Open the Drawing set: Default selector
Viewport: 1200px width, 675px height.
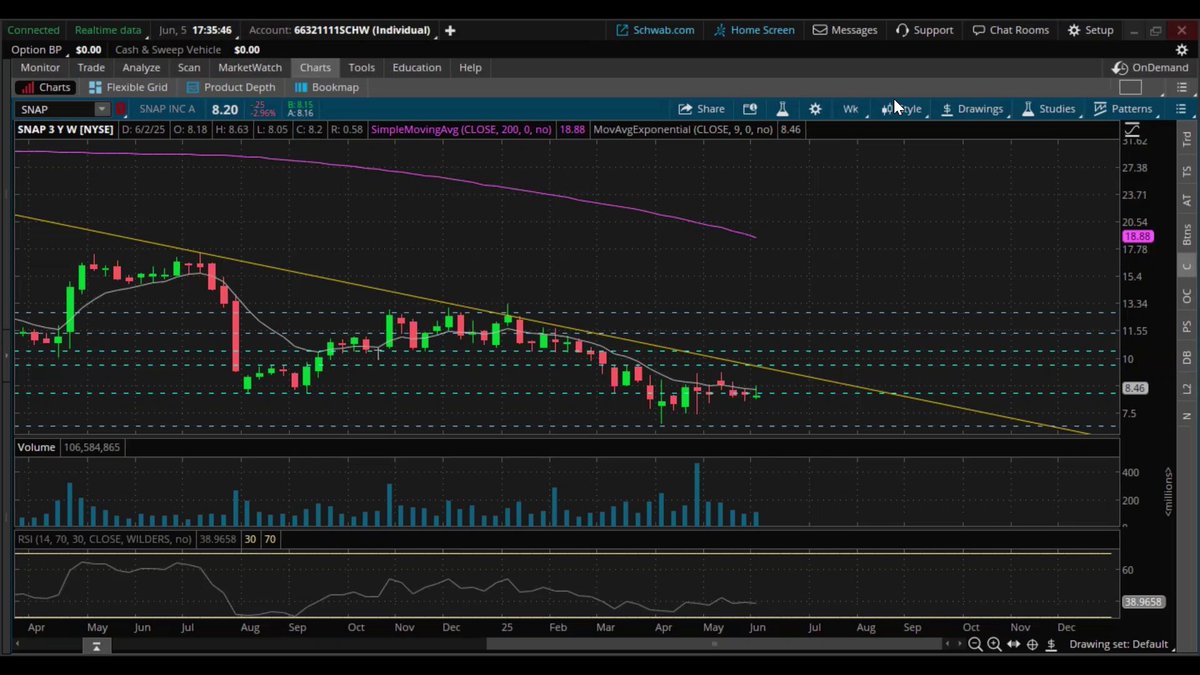(x=1119, y=645)
